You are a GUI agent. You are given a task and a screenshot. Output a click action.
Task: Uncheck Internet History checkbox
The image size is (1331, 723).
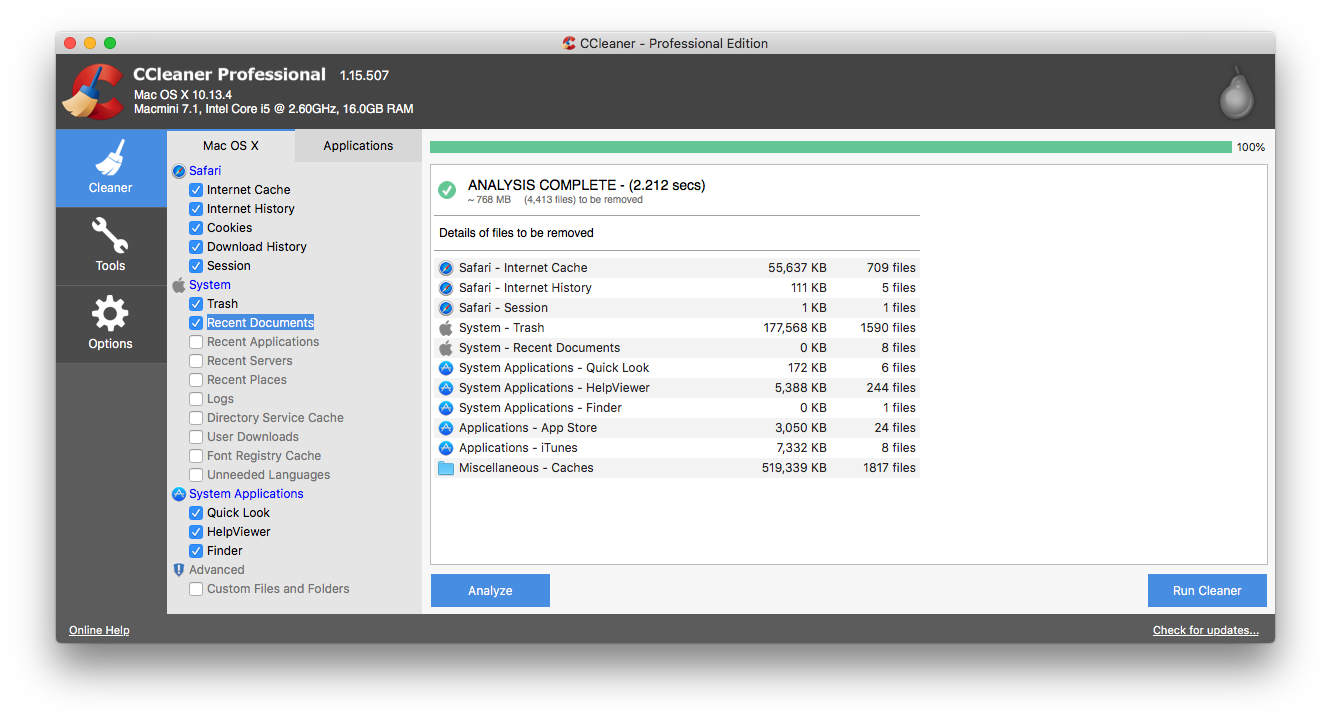pos(196,209)
